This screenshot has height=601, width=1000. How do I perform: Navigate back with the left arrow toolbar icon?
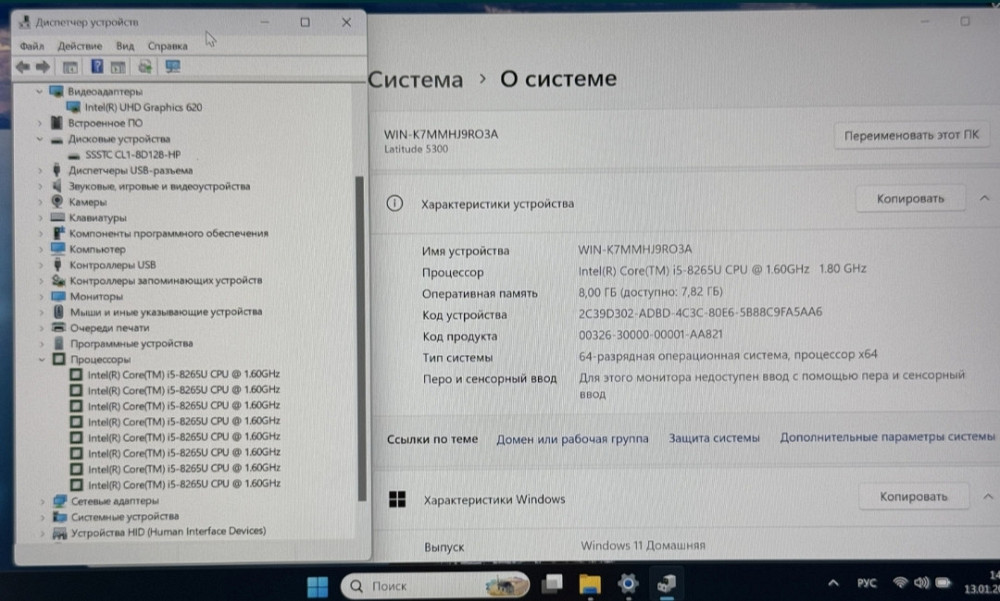click(23, 67)
